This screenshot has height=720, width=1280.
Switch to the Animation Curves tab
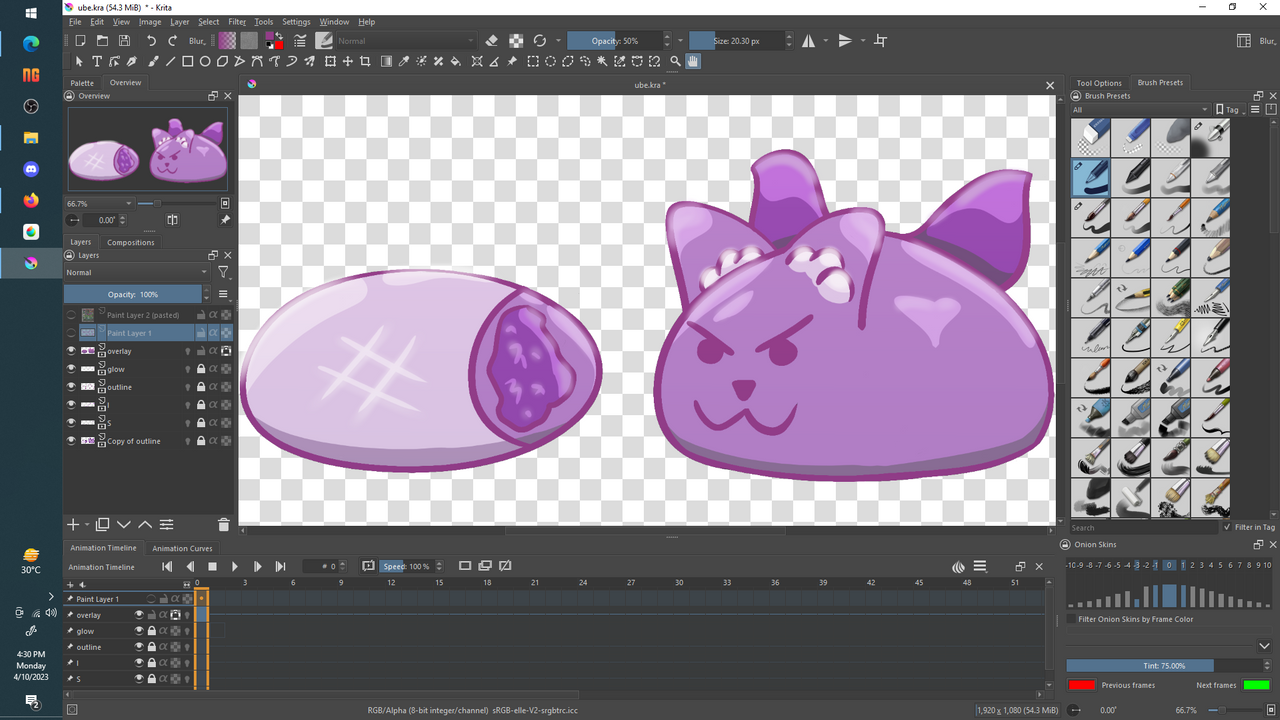pyautogui.click(x=182, y=548)
